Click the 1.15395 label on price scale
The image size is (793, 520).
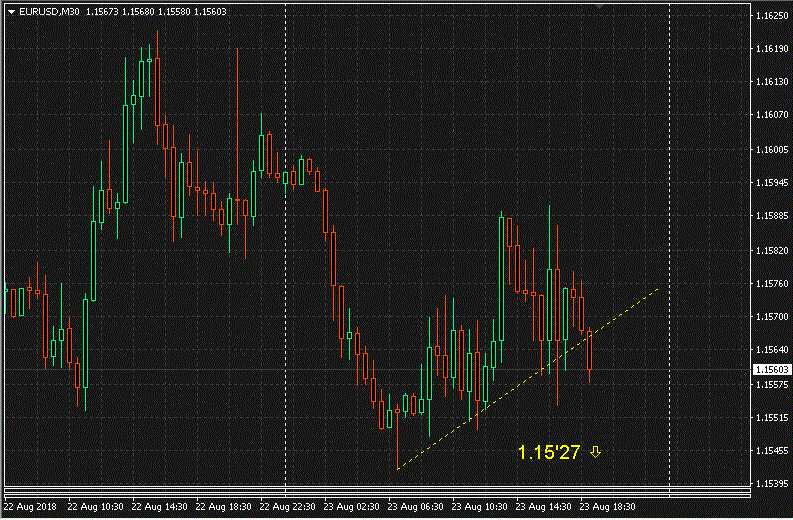(x=770, y=484)
